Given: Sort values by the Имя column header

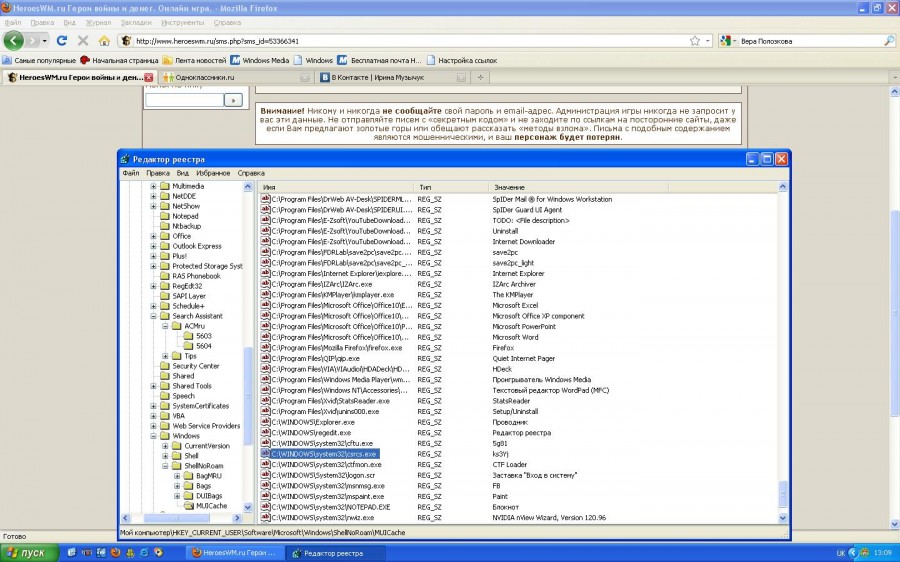Looking at the screenshot, I should (x=336, y=187).
